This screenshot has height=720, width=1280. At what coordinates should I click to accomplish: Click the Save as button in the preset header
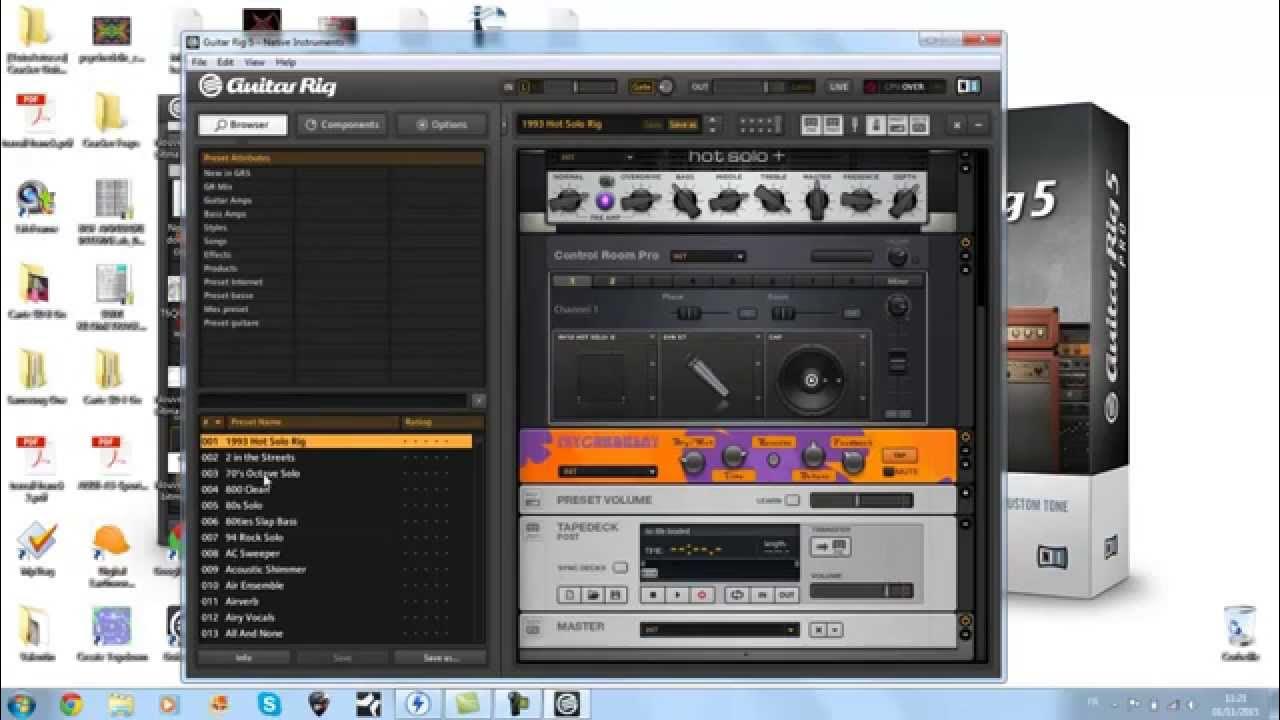click(x=682, y=125)
